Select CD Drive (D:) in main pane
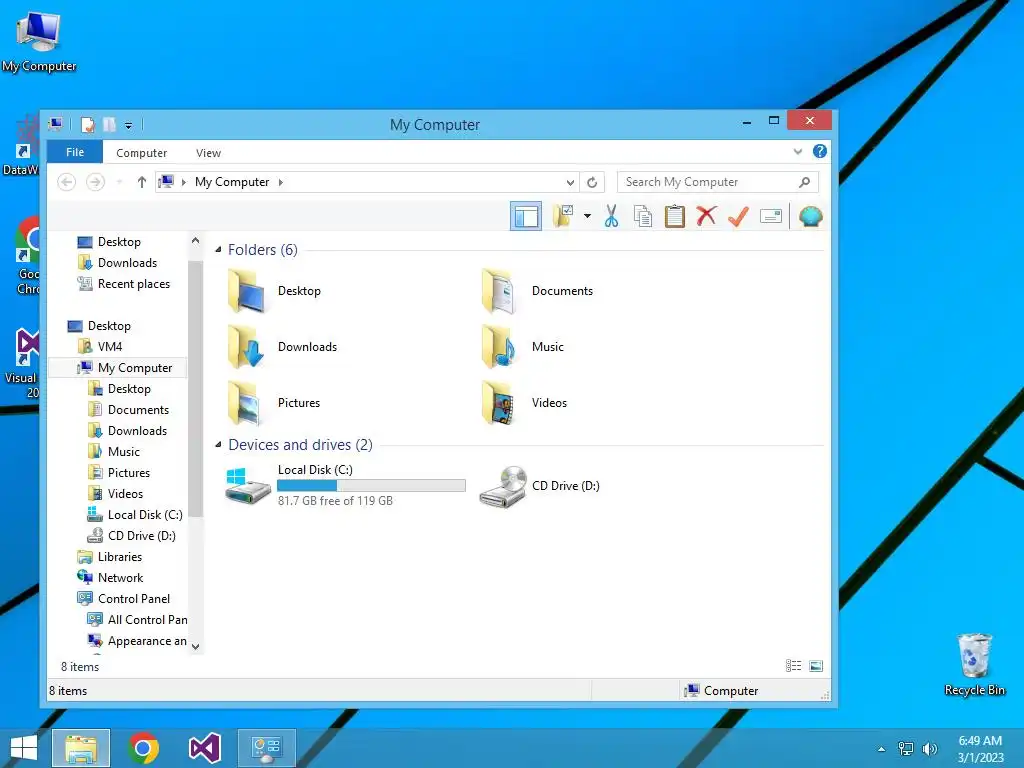 click(539, 486)
